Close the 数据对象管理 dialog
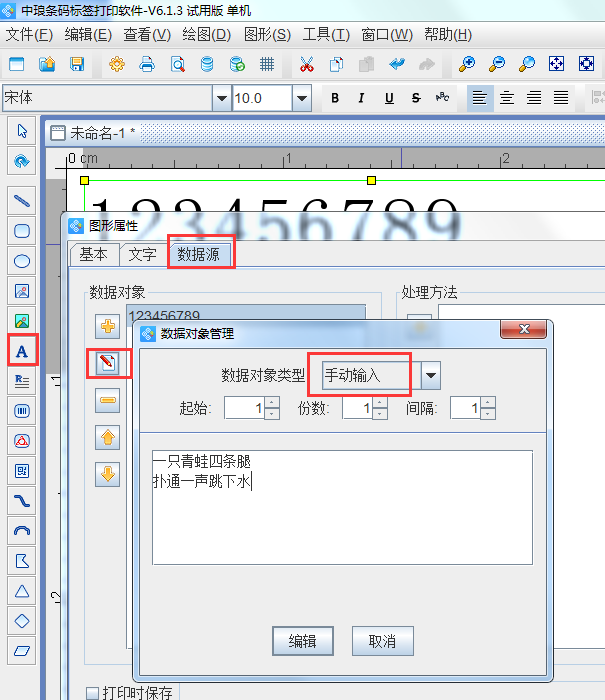605x700 pixels. [x=524, y=329]
